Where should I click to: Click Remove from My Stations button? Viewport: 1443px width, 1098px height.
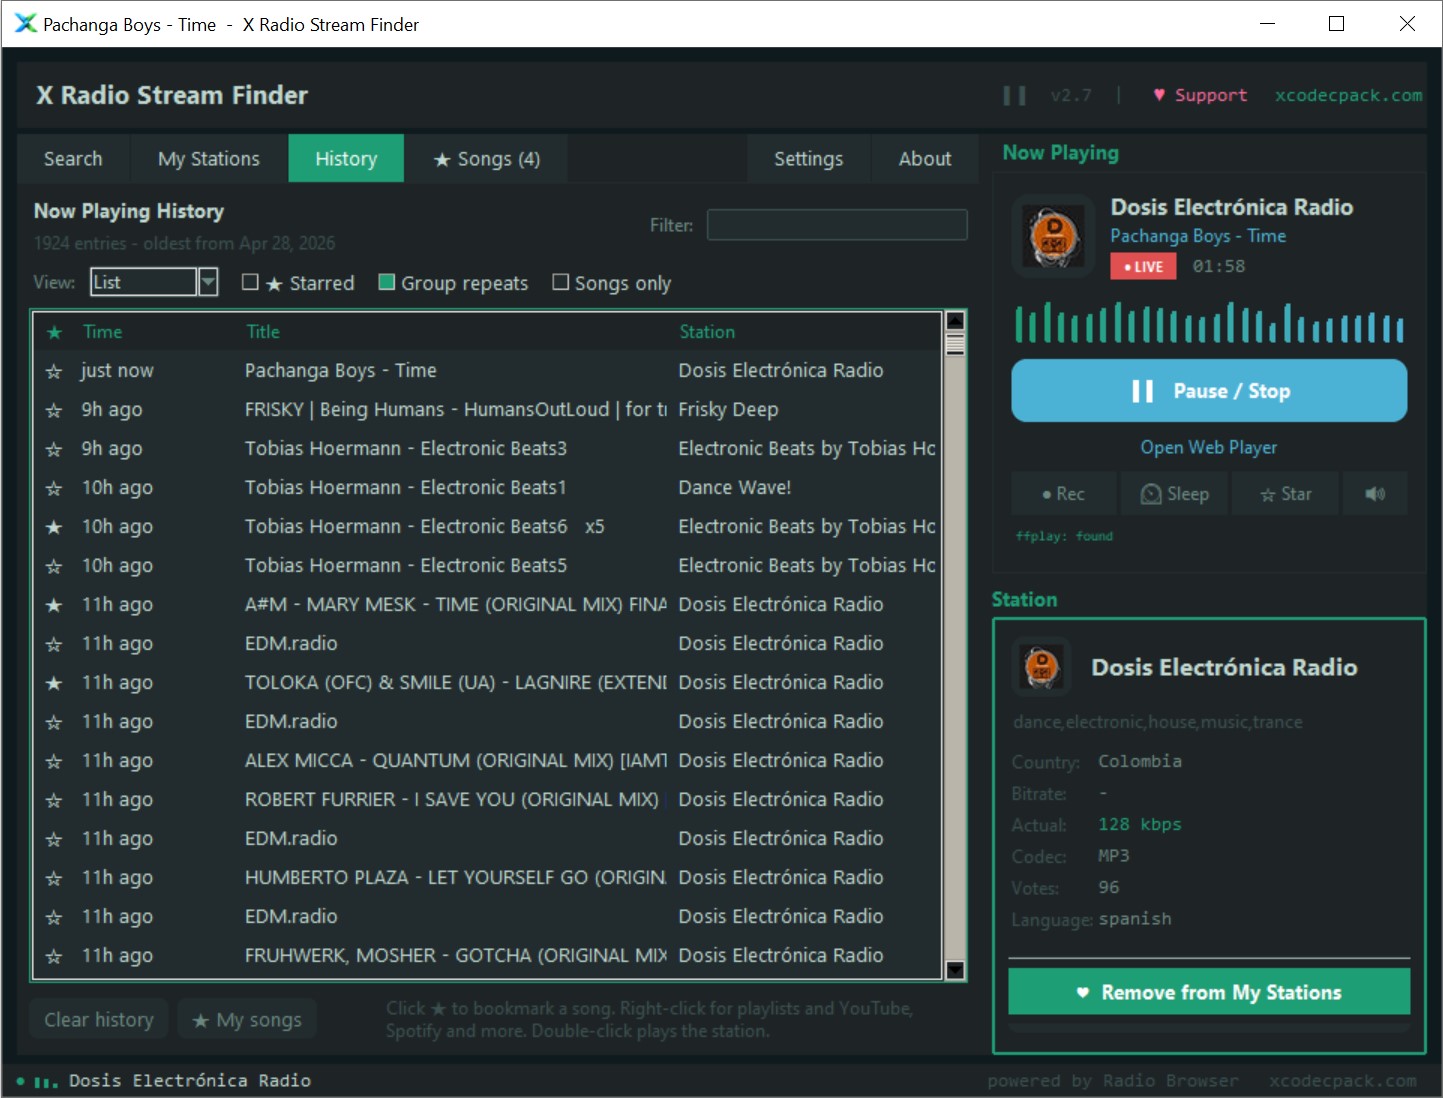(x=1209, y=992)
